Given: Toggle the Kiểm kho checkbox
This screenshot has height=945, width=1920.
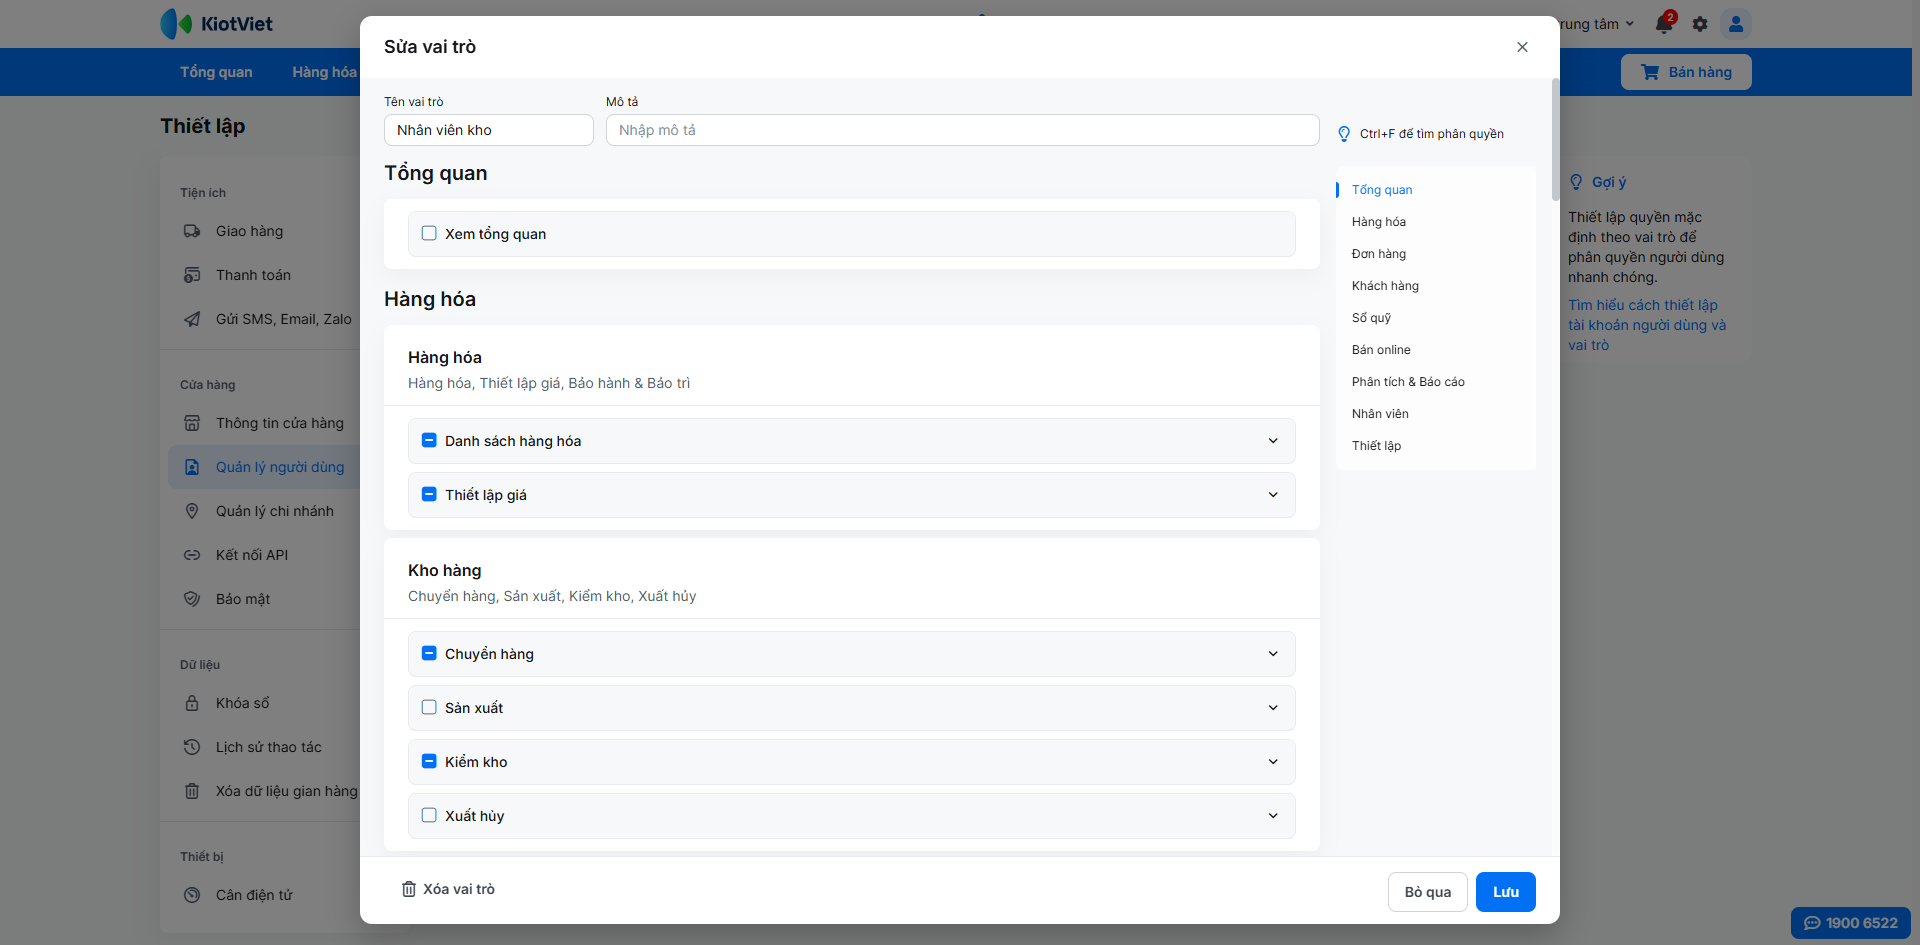Looking at the screenshot, I should (429, 761).
